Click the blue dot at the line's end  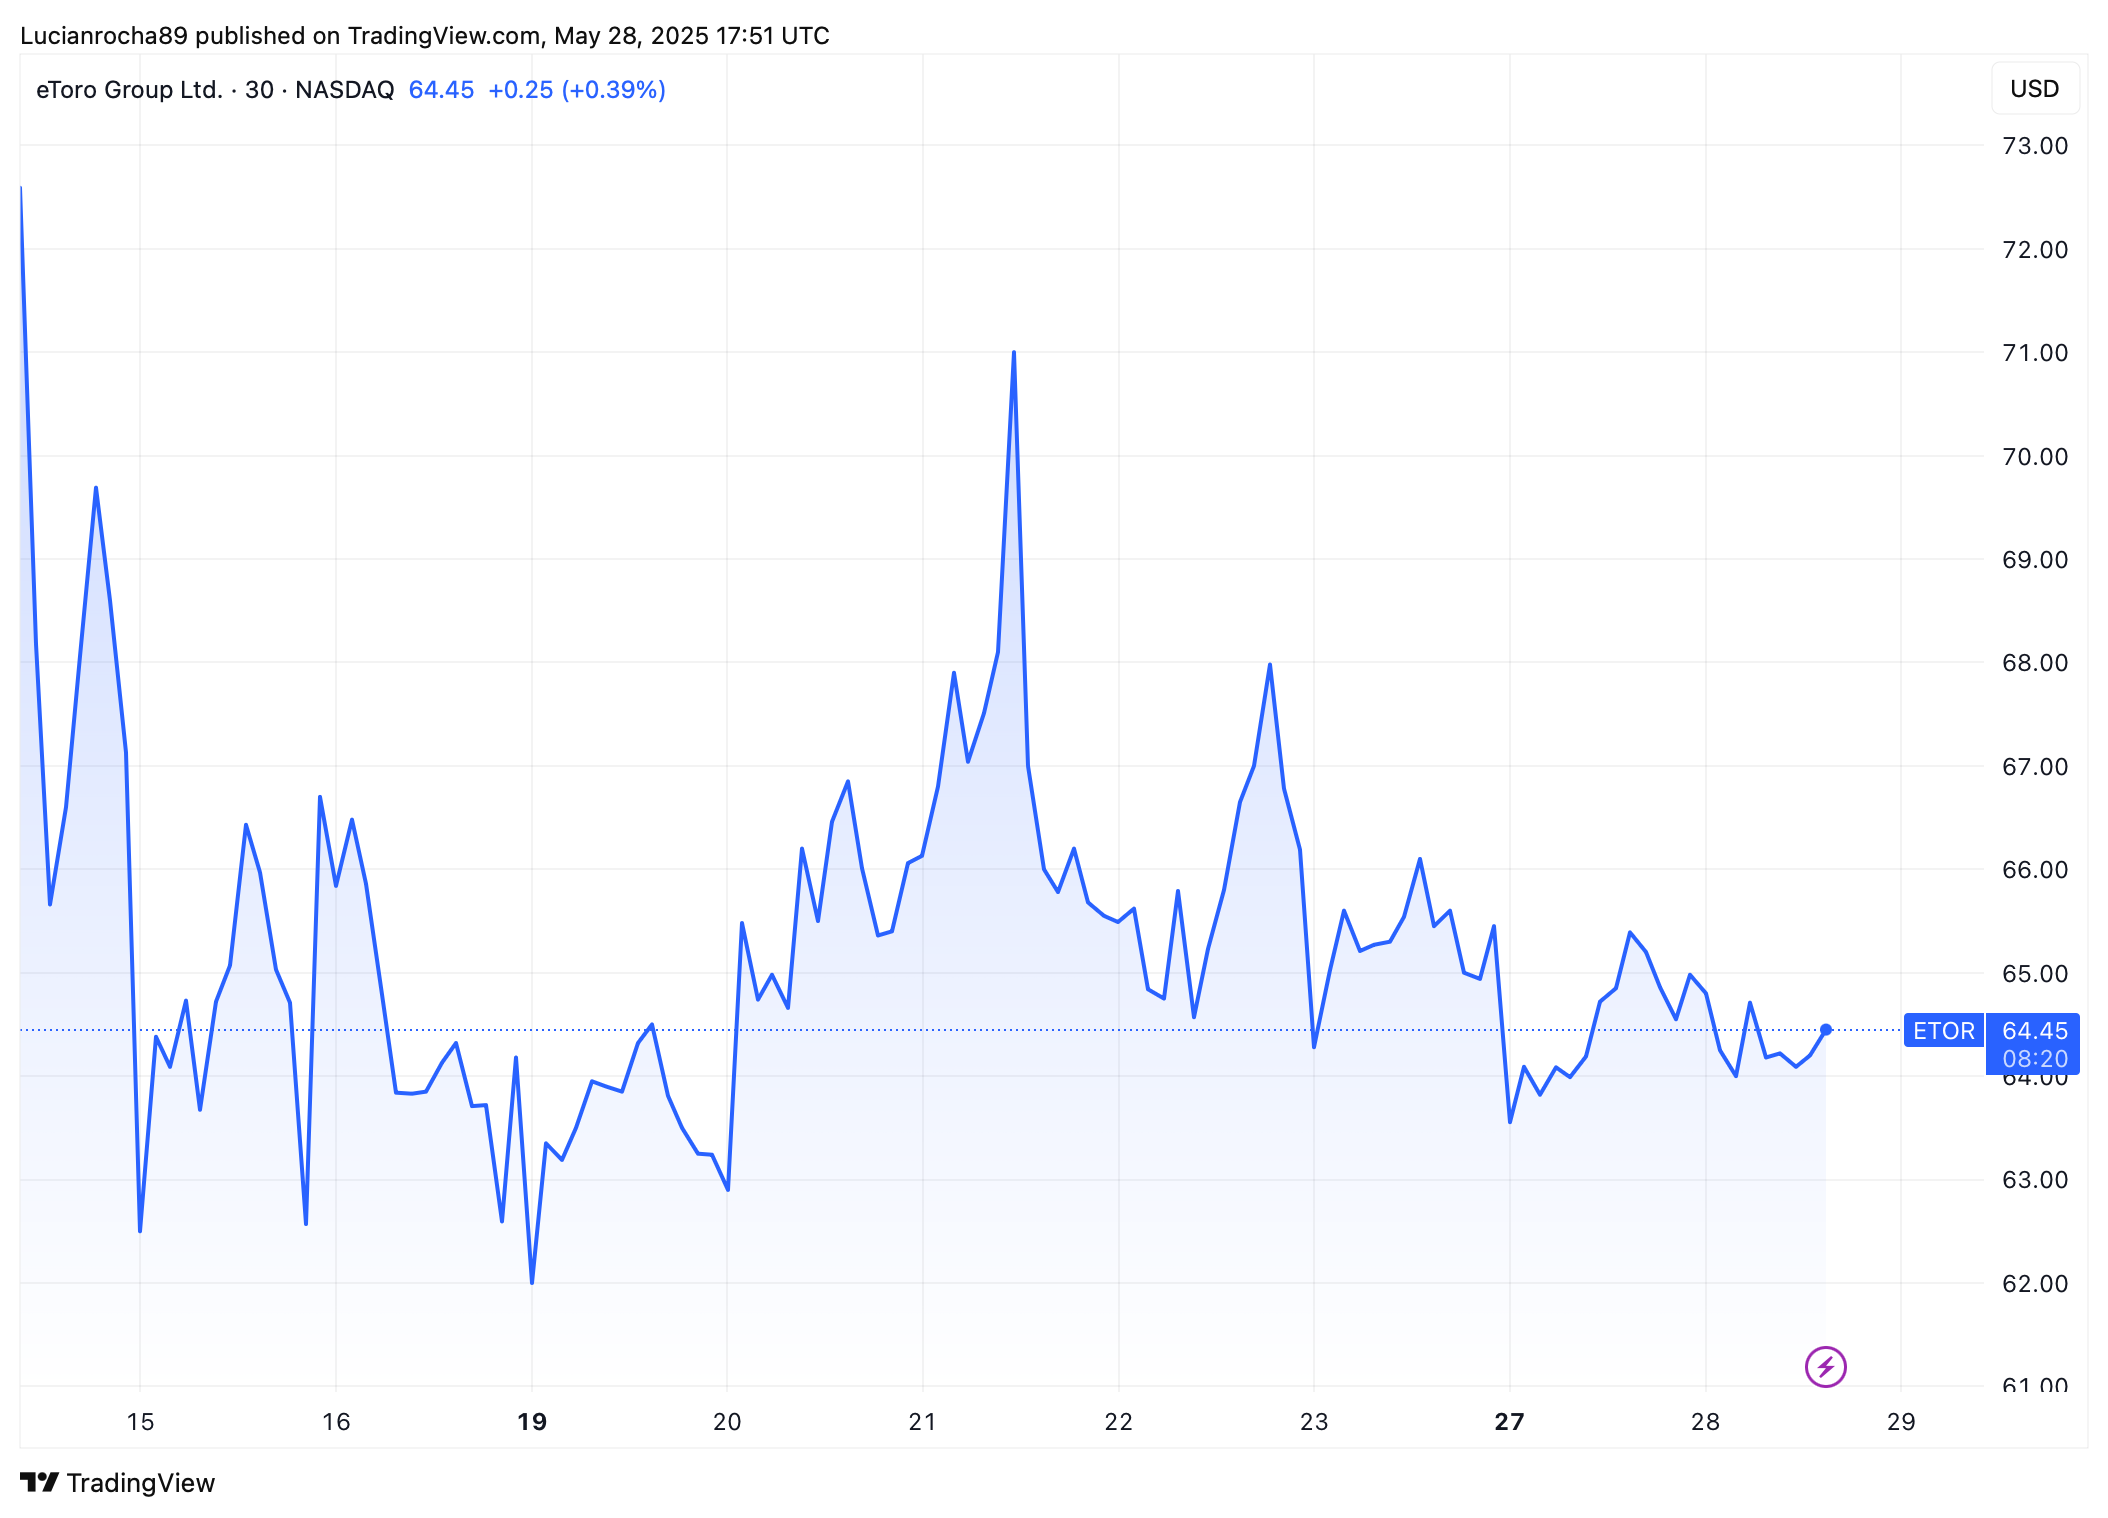coord(1826,1029)
